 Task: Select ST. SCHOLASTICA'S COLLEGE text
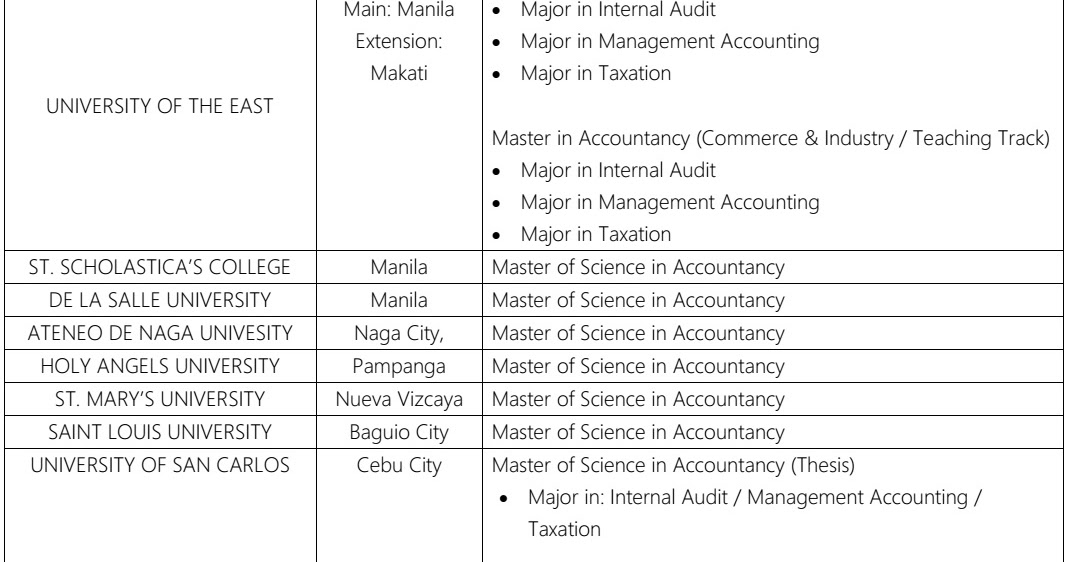pos(160,267)
